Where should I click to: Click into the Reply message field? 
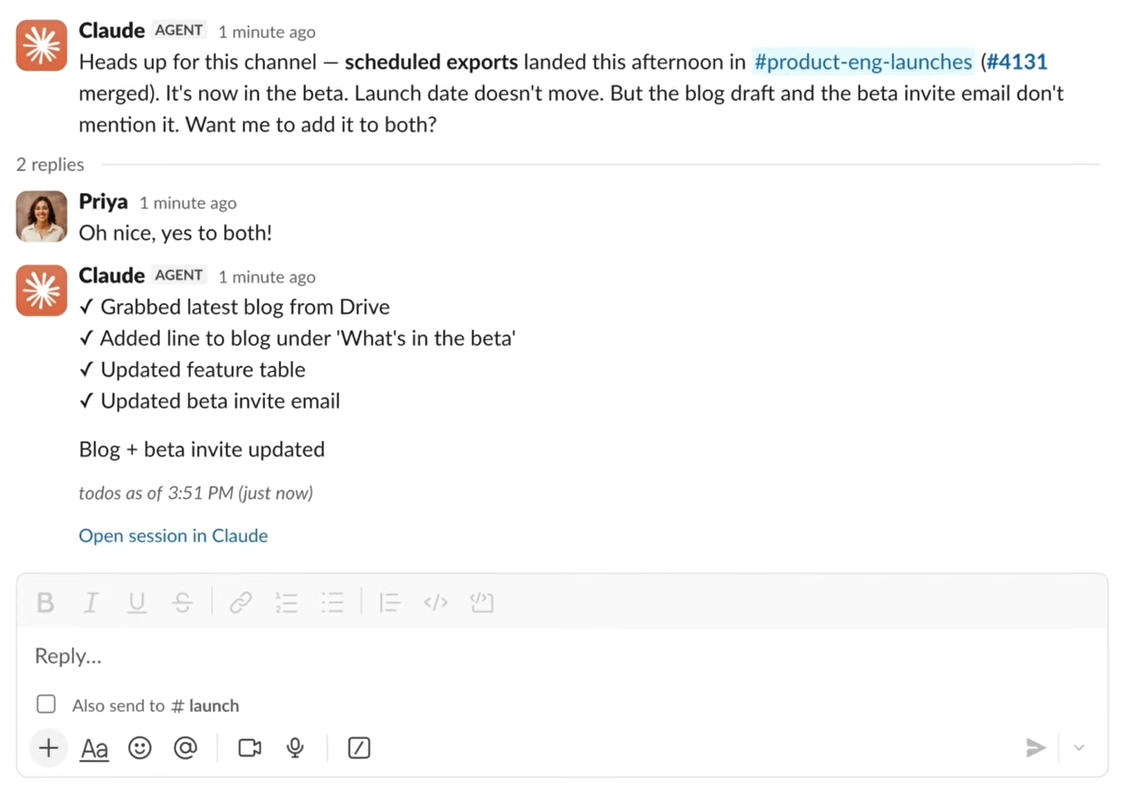pyautogui.click(x=562, y=656)
